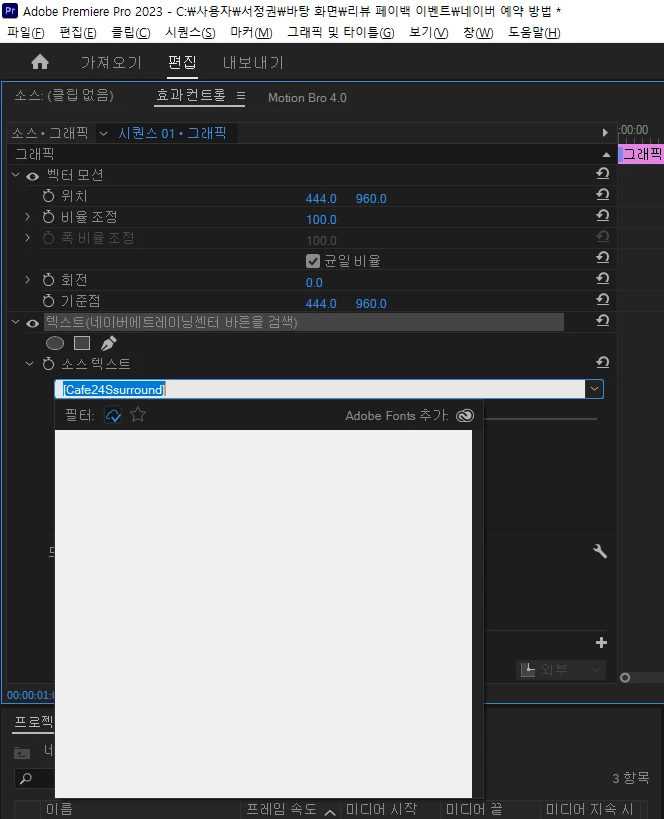The width and height of the screenshot is (664, 819).
Task: Select the pink 그래픽 clip in timeline
Action: (641, 154)
